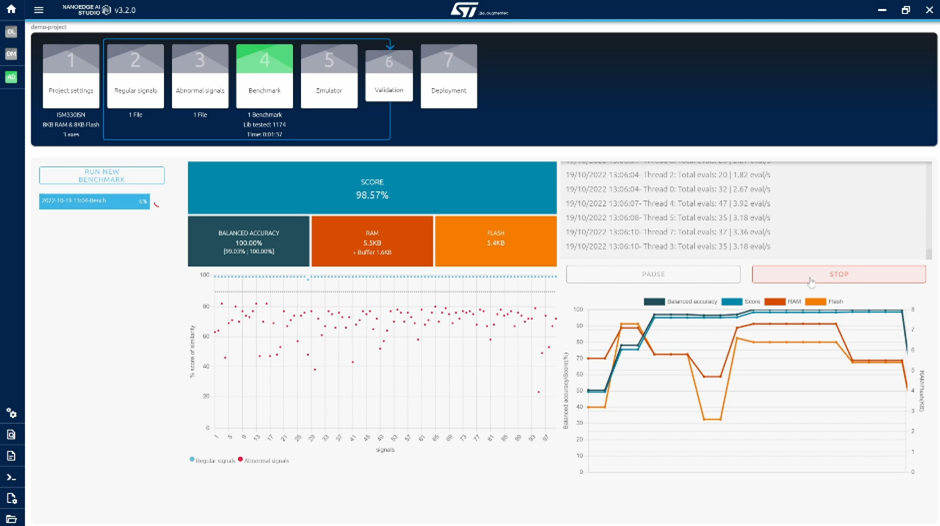Toggle Balanced accuracy series in legend
This screenshot has width=940, height=526.
coord(680,302)
